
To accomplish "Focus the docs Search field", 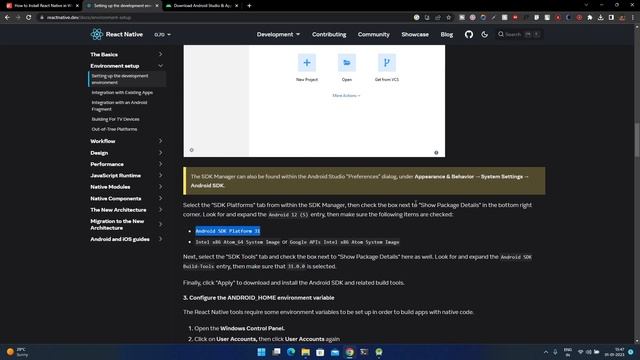I will pos(519,34).
